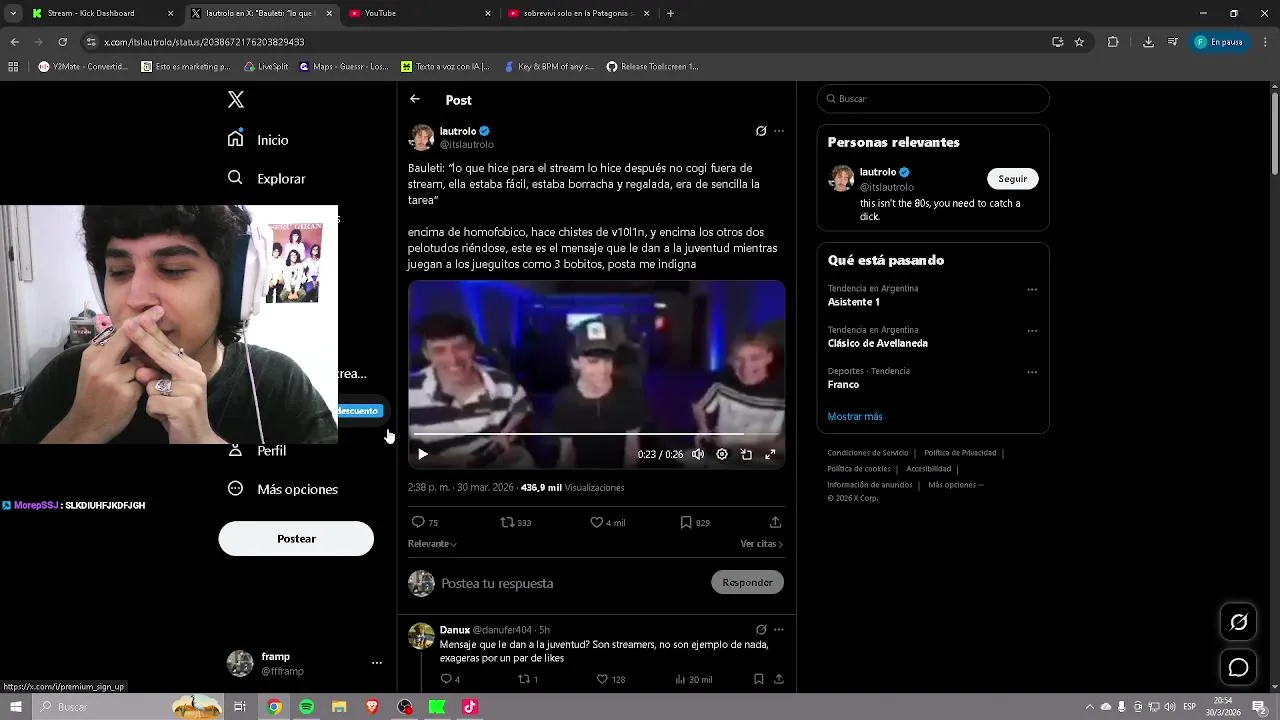Open the LiveSplit bookmark

pos(266,67)
